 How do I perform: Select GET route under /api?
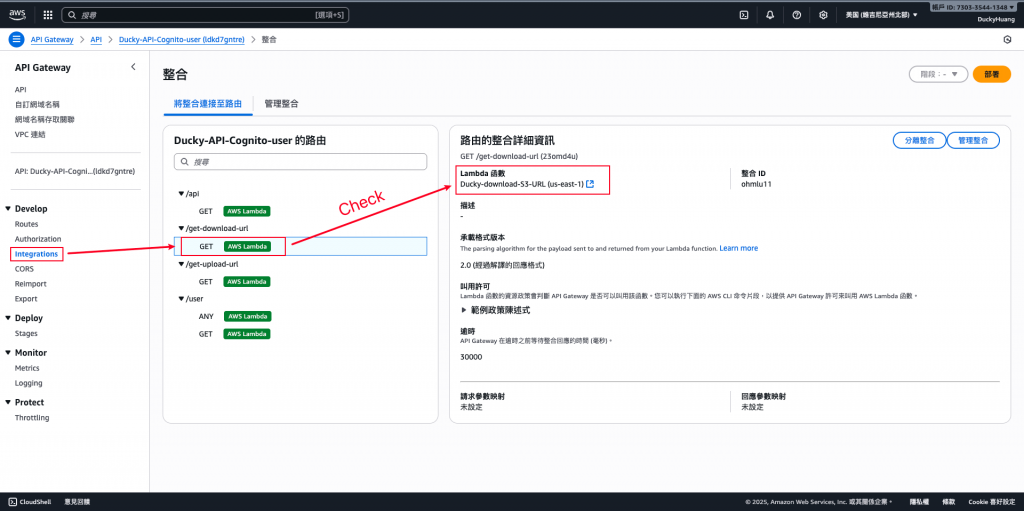tap(206, 211)
